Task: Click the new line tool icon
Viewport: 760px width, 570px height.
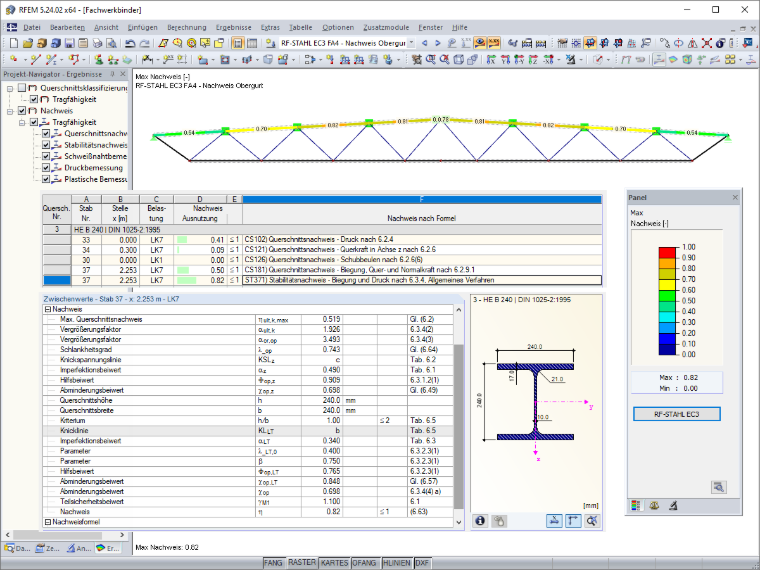Action: pyautogui.click(x=35, y=60)
